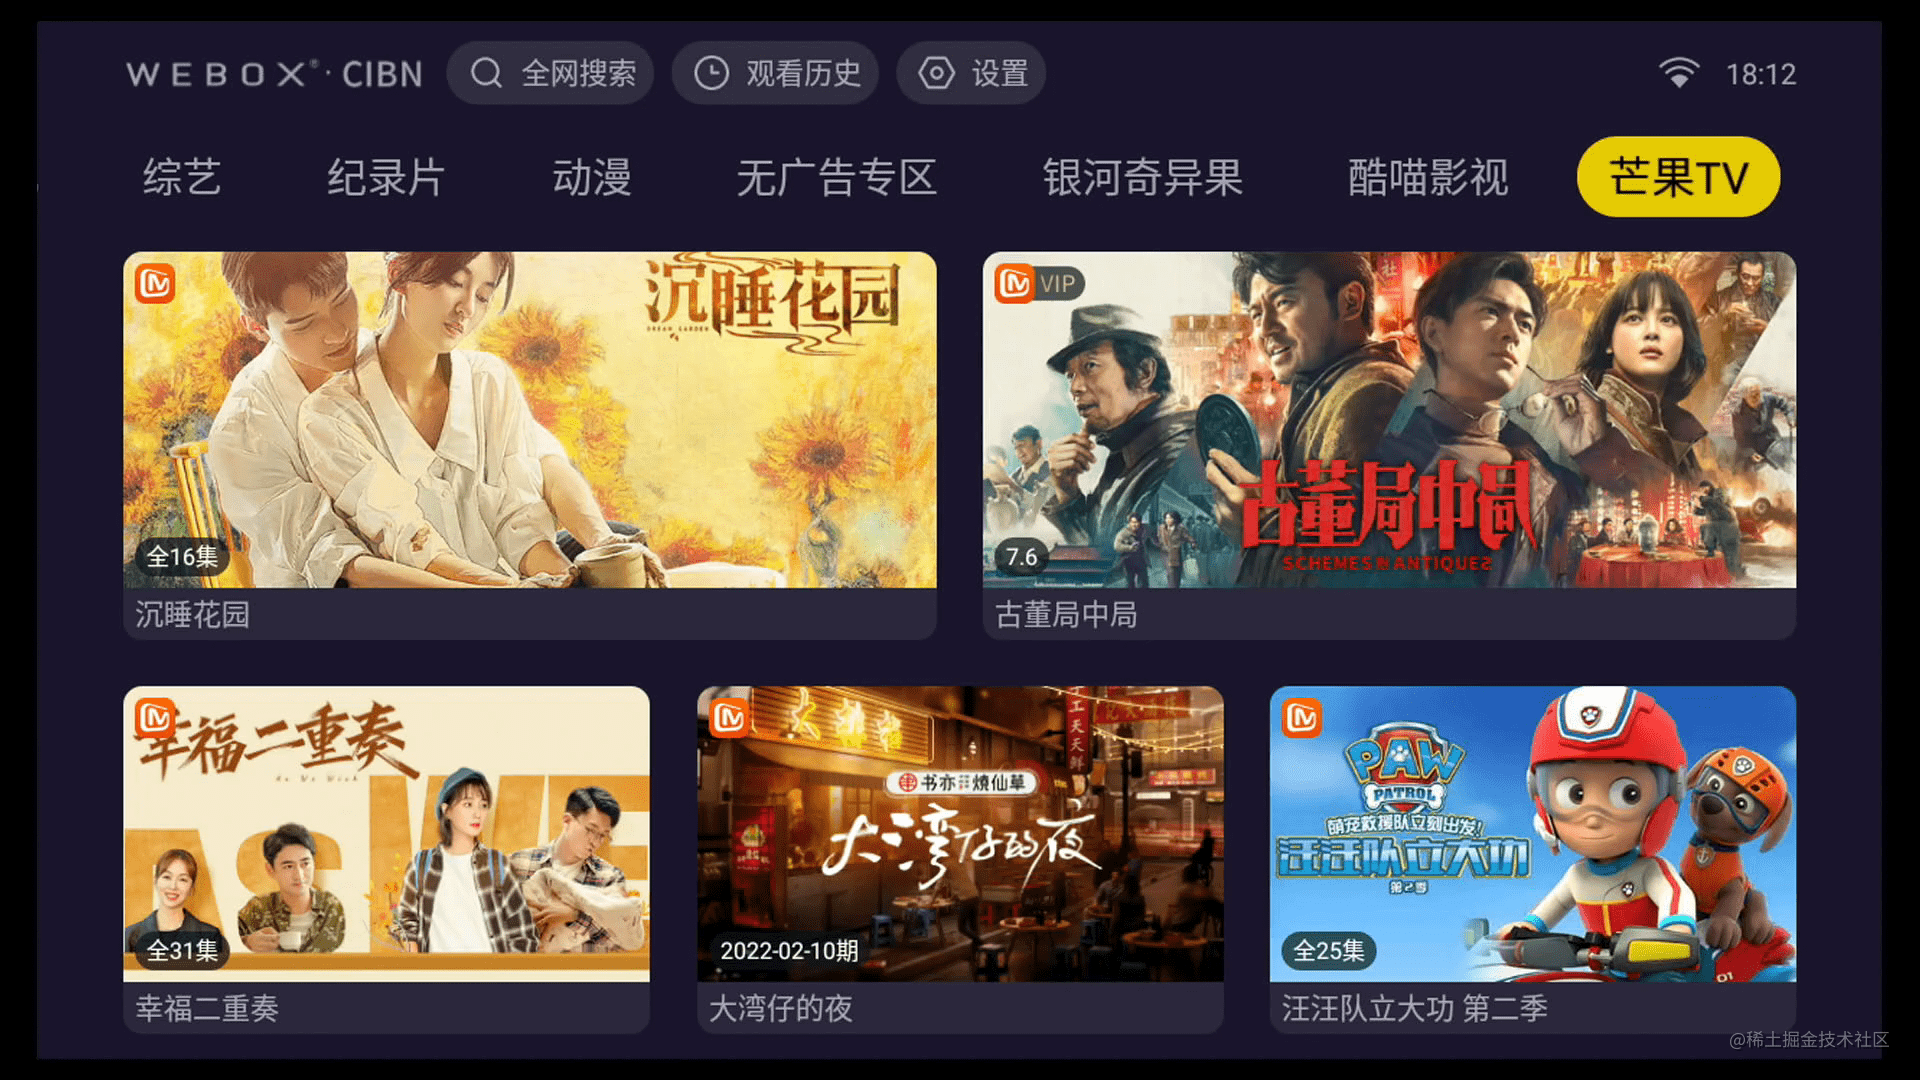
Task: Open the 酷喵影视 tab
Action: [1428, 177]
